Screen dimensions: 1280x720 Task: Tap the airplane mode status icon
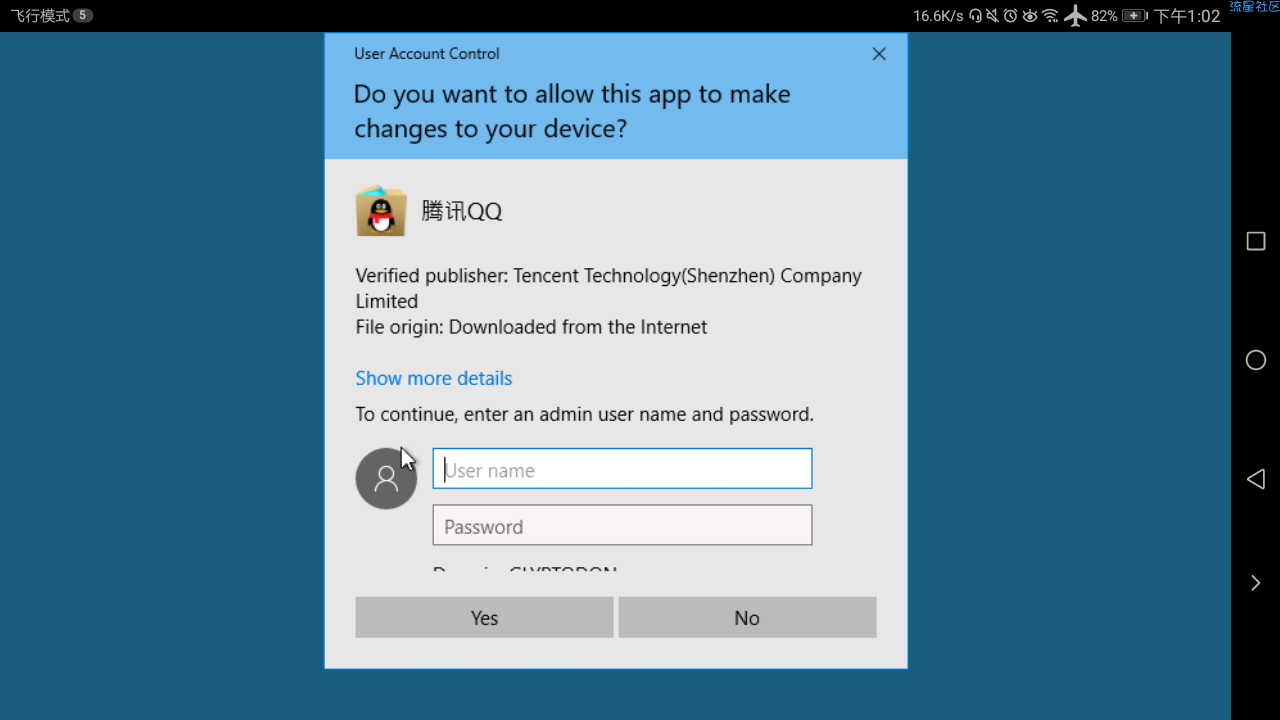tap(1075, 15)
